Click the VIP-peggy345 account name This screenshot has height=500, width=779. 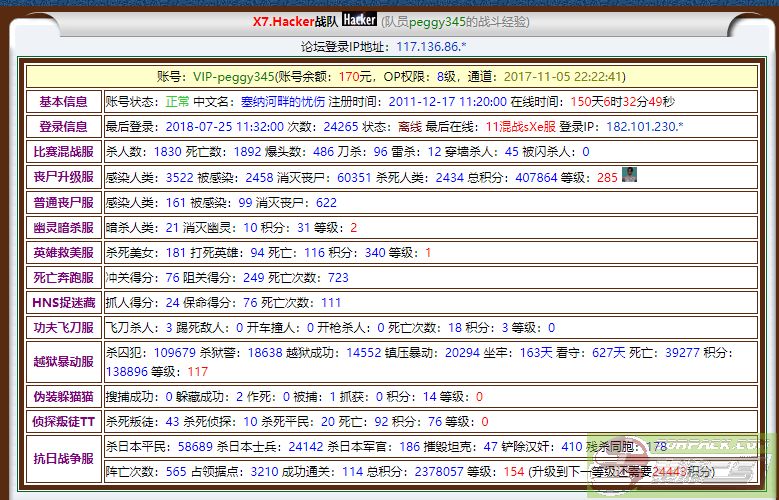234,76
